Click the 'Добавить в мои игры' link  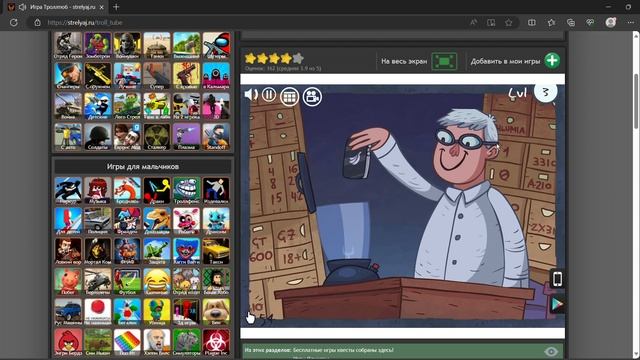(x=505, y=61)
